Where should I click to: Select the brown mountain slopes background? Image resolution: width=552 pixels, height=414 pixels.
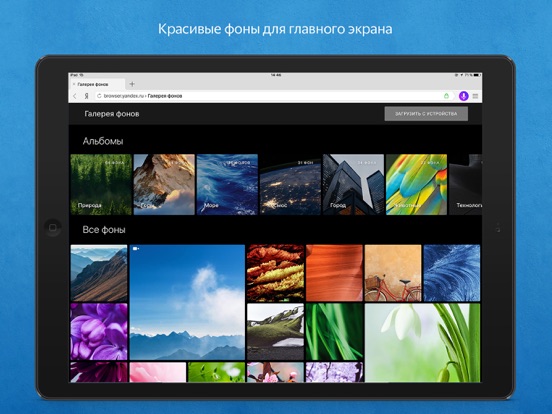click(99, 273)
